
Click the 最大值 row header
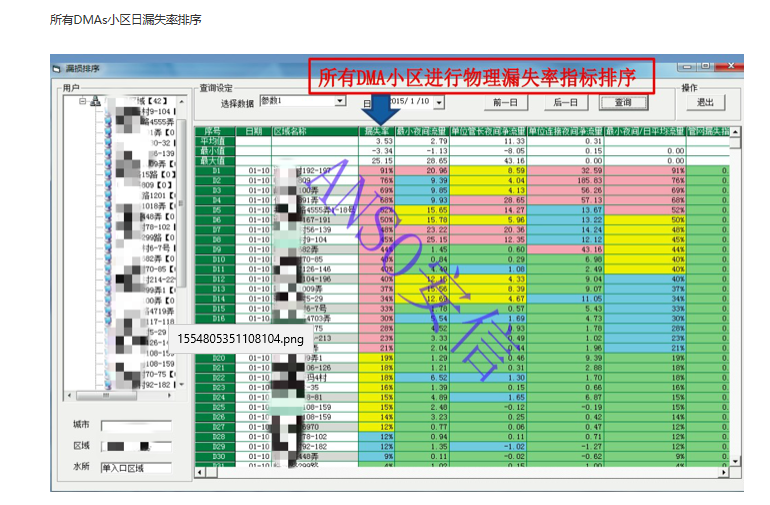click(215, 161)
